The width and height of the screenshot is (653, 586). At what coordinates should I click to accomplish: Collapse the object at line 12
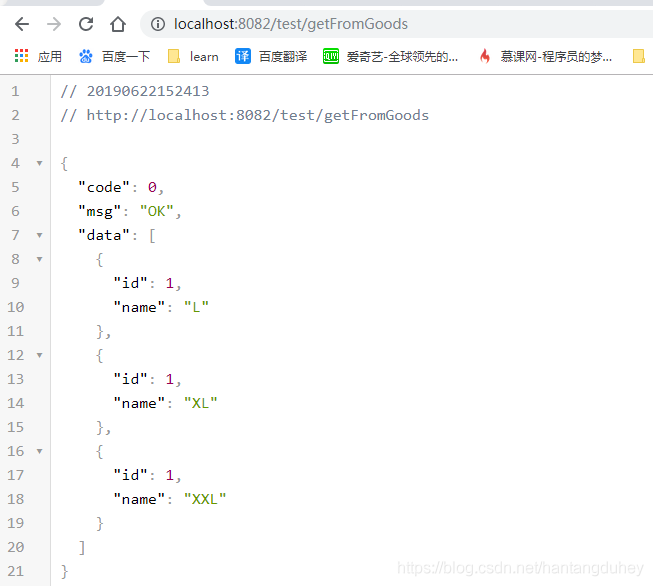[x=40, y=355]
